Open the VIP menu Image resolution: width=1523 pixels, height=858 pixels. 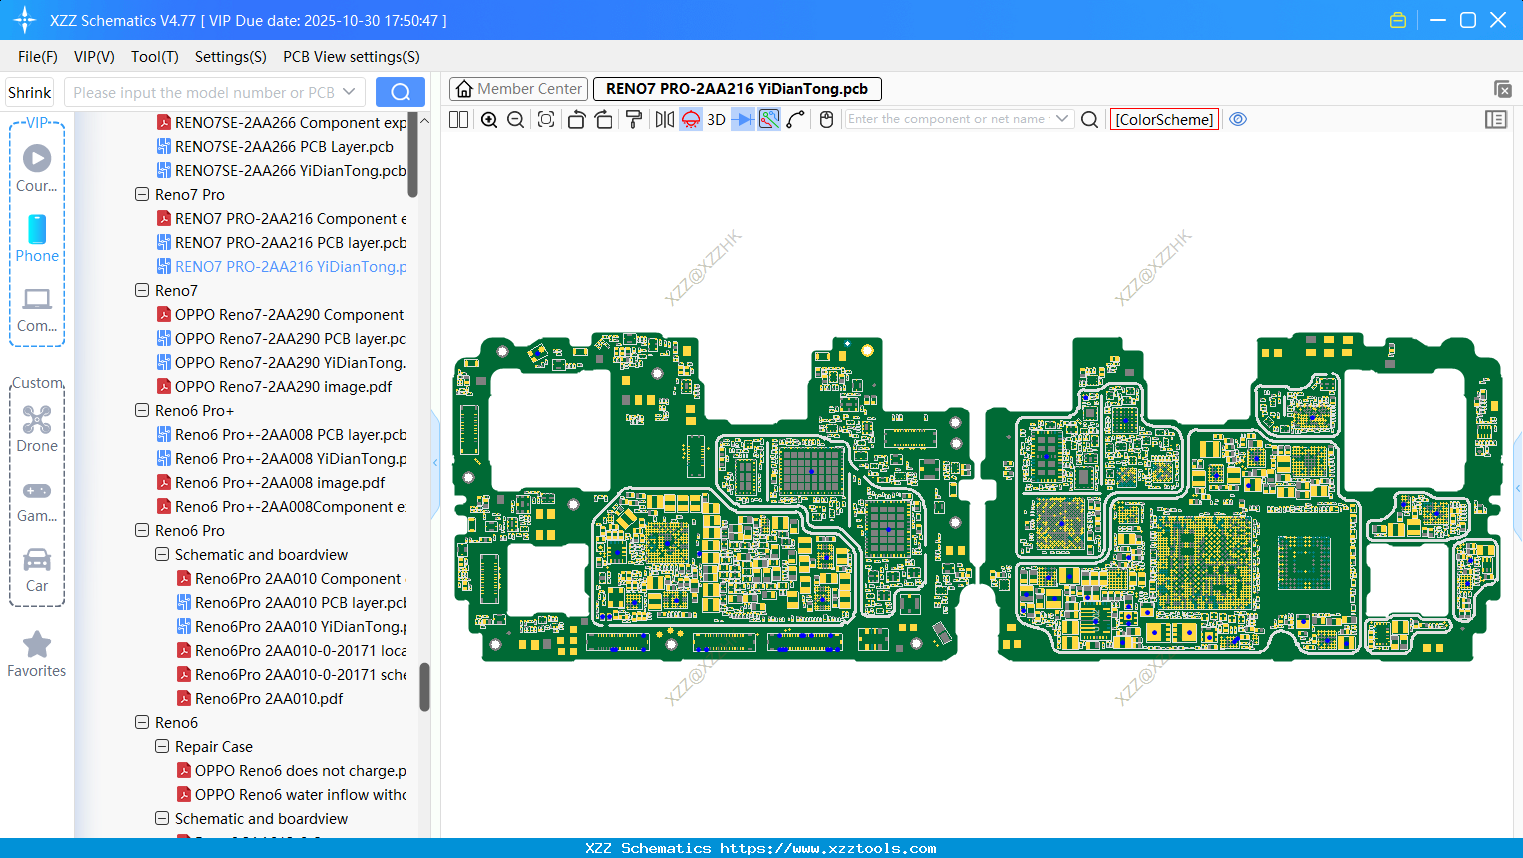click(x=94, y=57)
